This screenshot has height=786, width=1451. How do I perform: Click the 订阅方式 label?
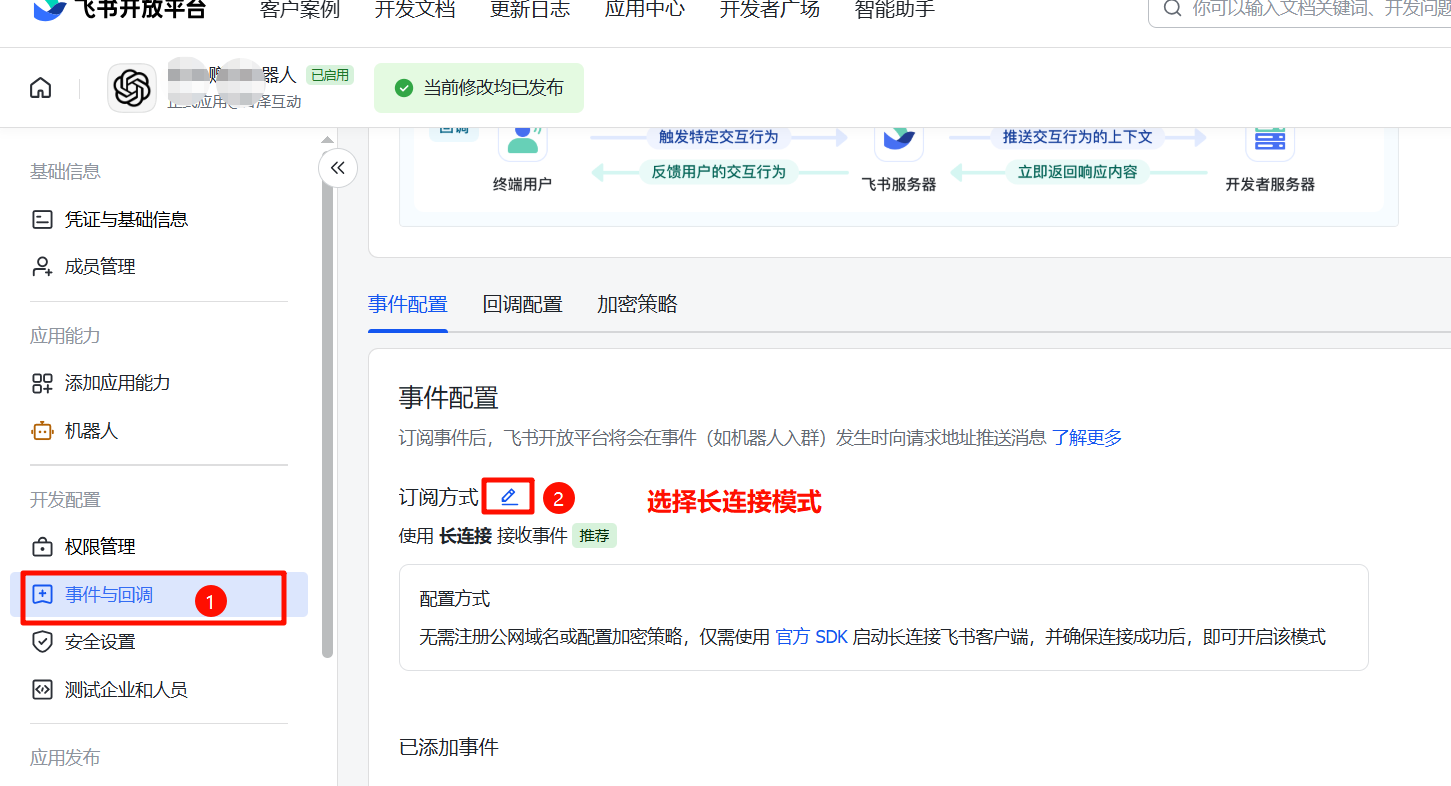pos(439,497)
